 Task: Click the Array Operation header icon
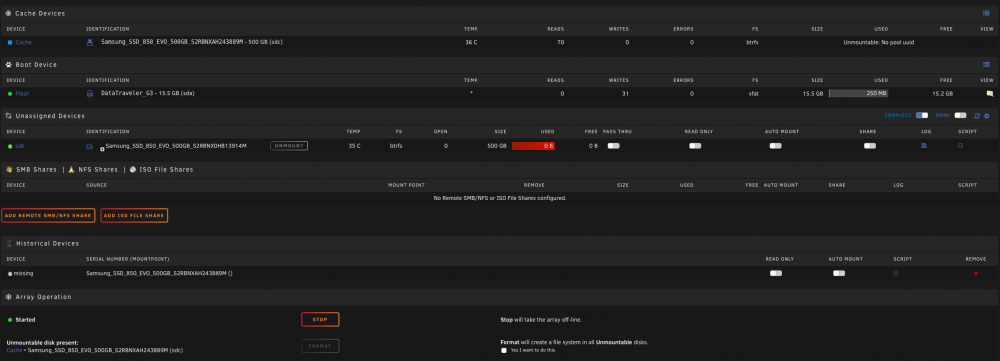click(x=8, y=297)
